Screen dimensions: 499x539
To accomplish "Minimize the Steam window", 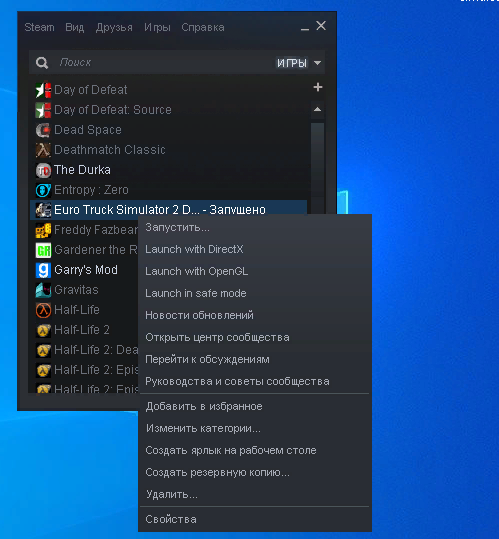I will click(304, 28).
